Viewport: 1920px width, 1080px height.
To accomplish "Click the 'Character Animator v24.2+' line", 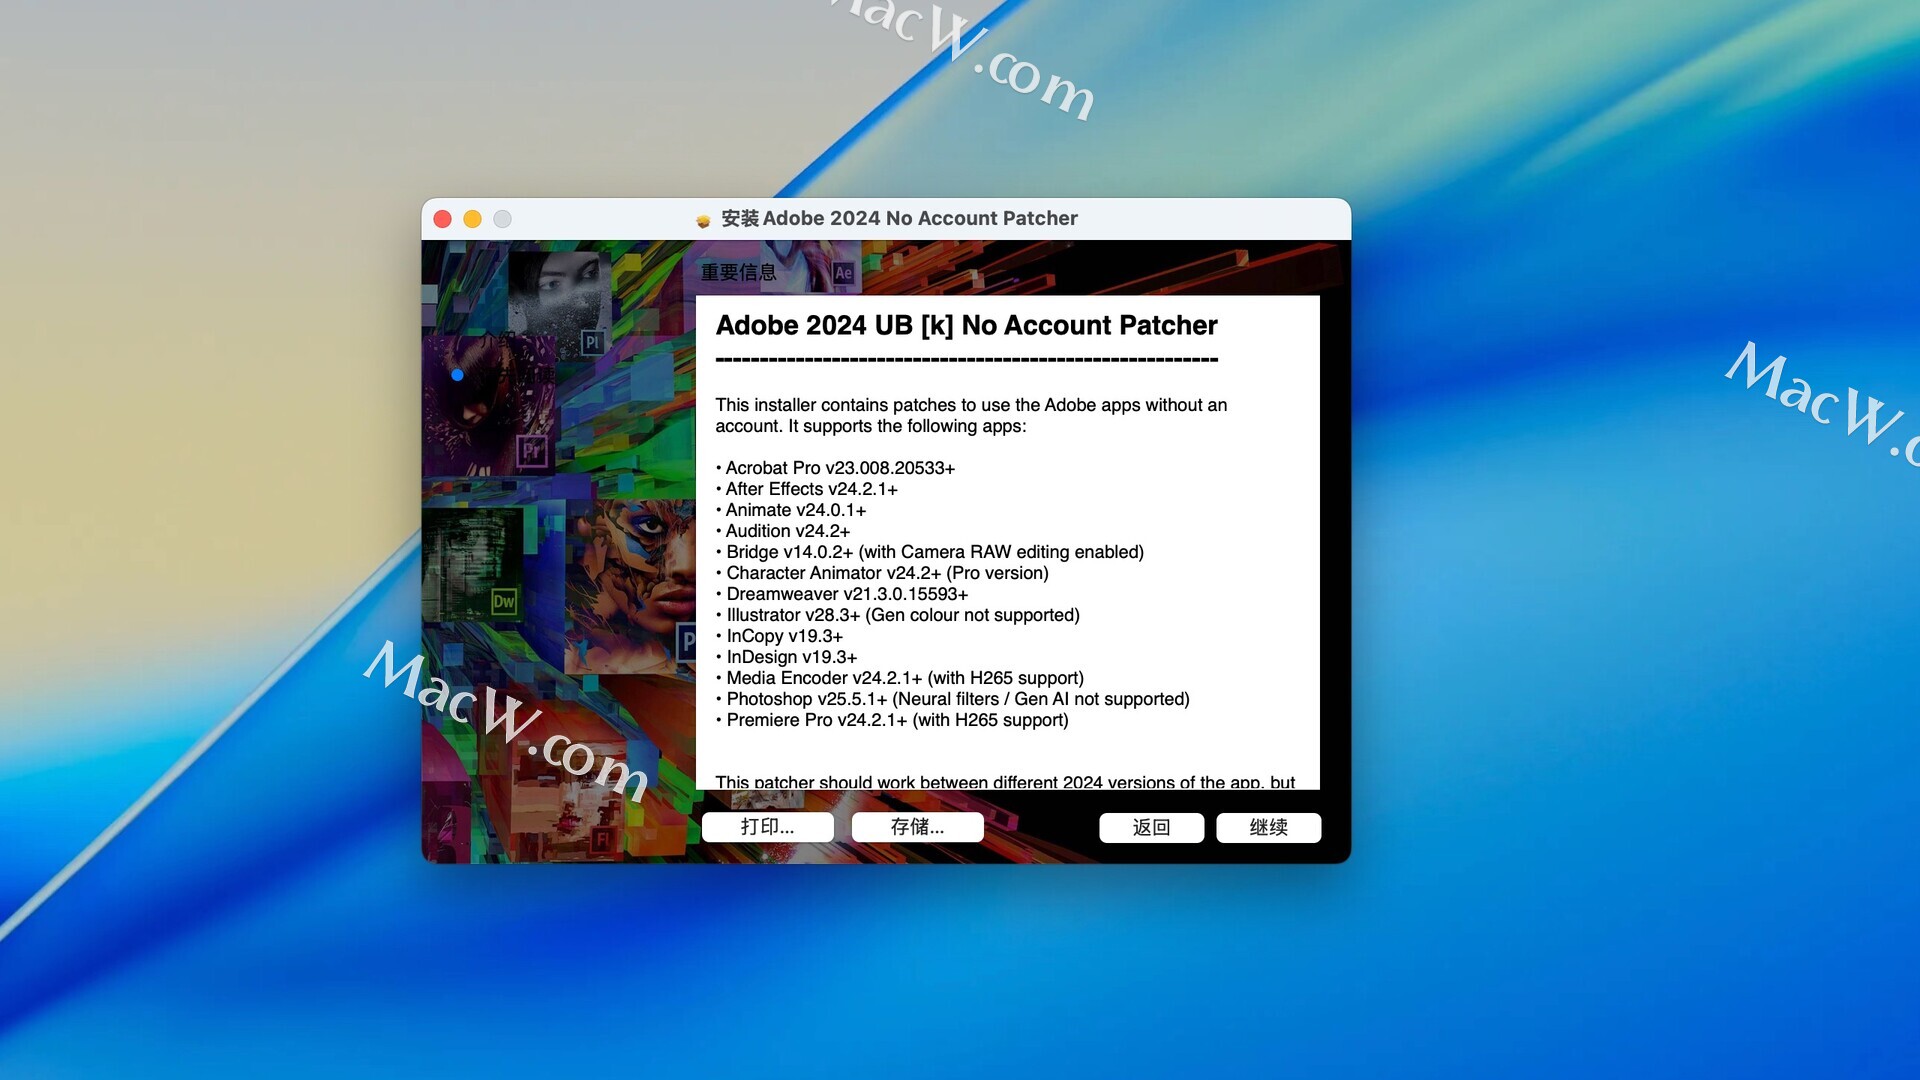I will click(882, 573).
